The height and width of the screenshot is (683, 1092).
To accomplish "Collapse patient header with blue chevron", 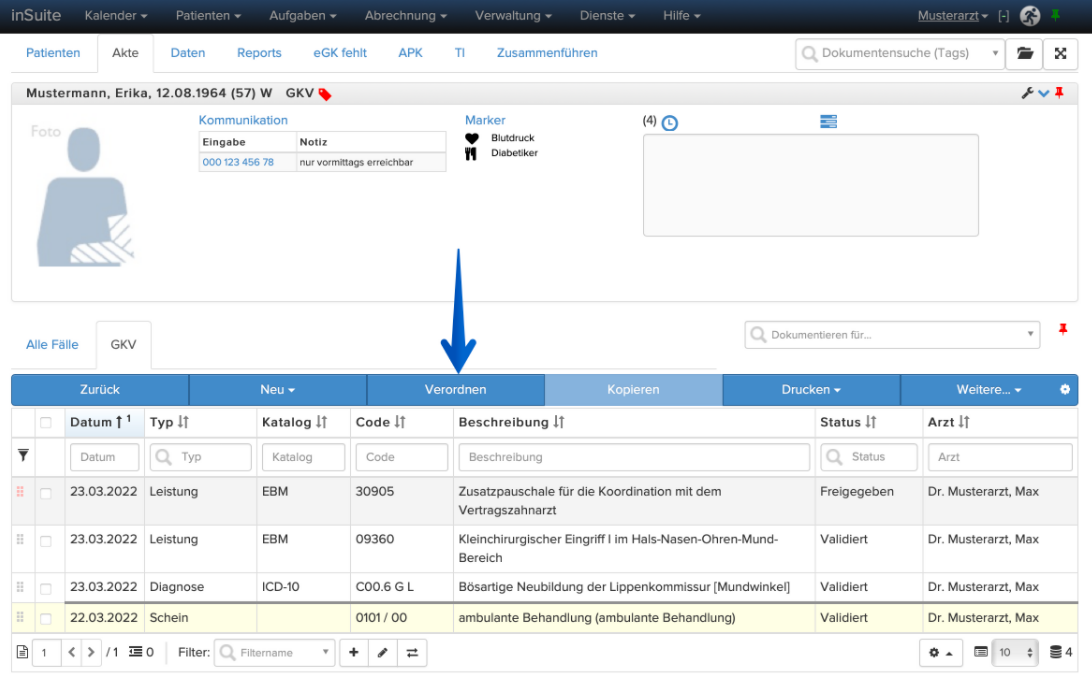I will [x=1043, y=93].
